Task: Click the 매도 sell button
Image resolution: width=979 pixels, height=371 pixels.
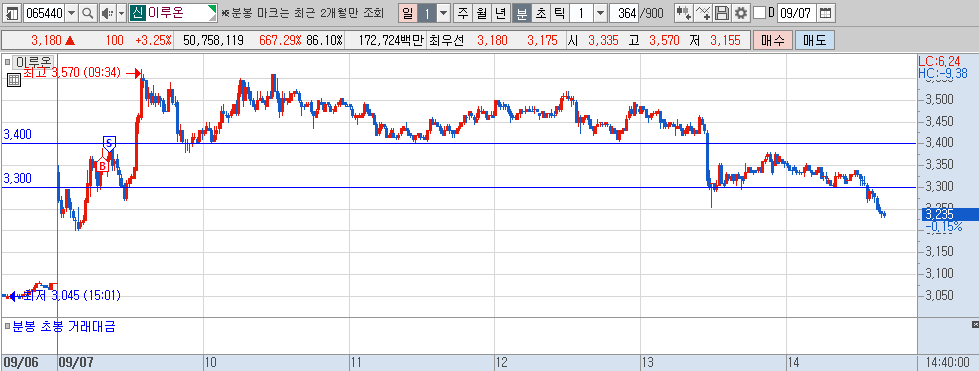Action: pos(814,41)
